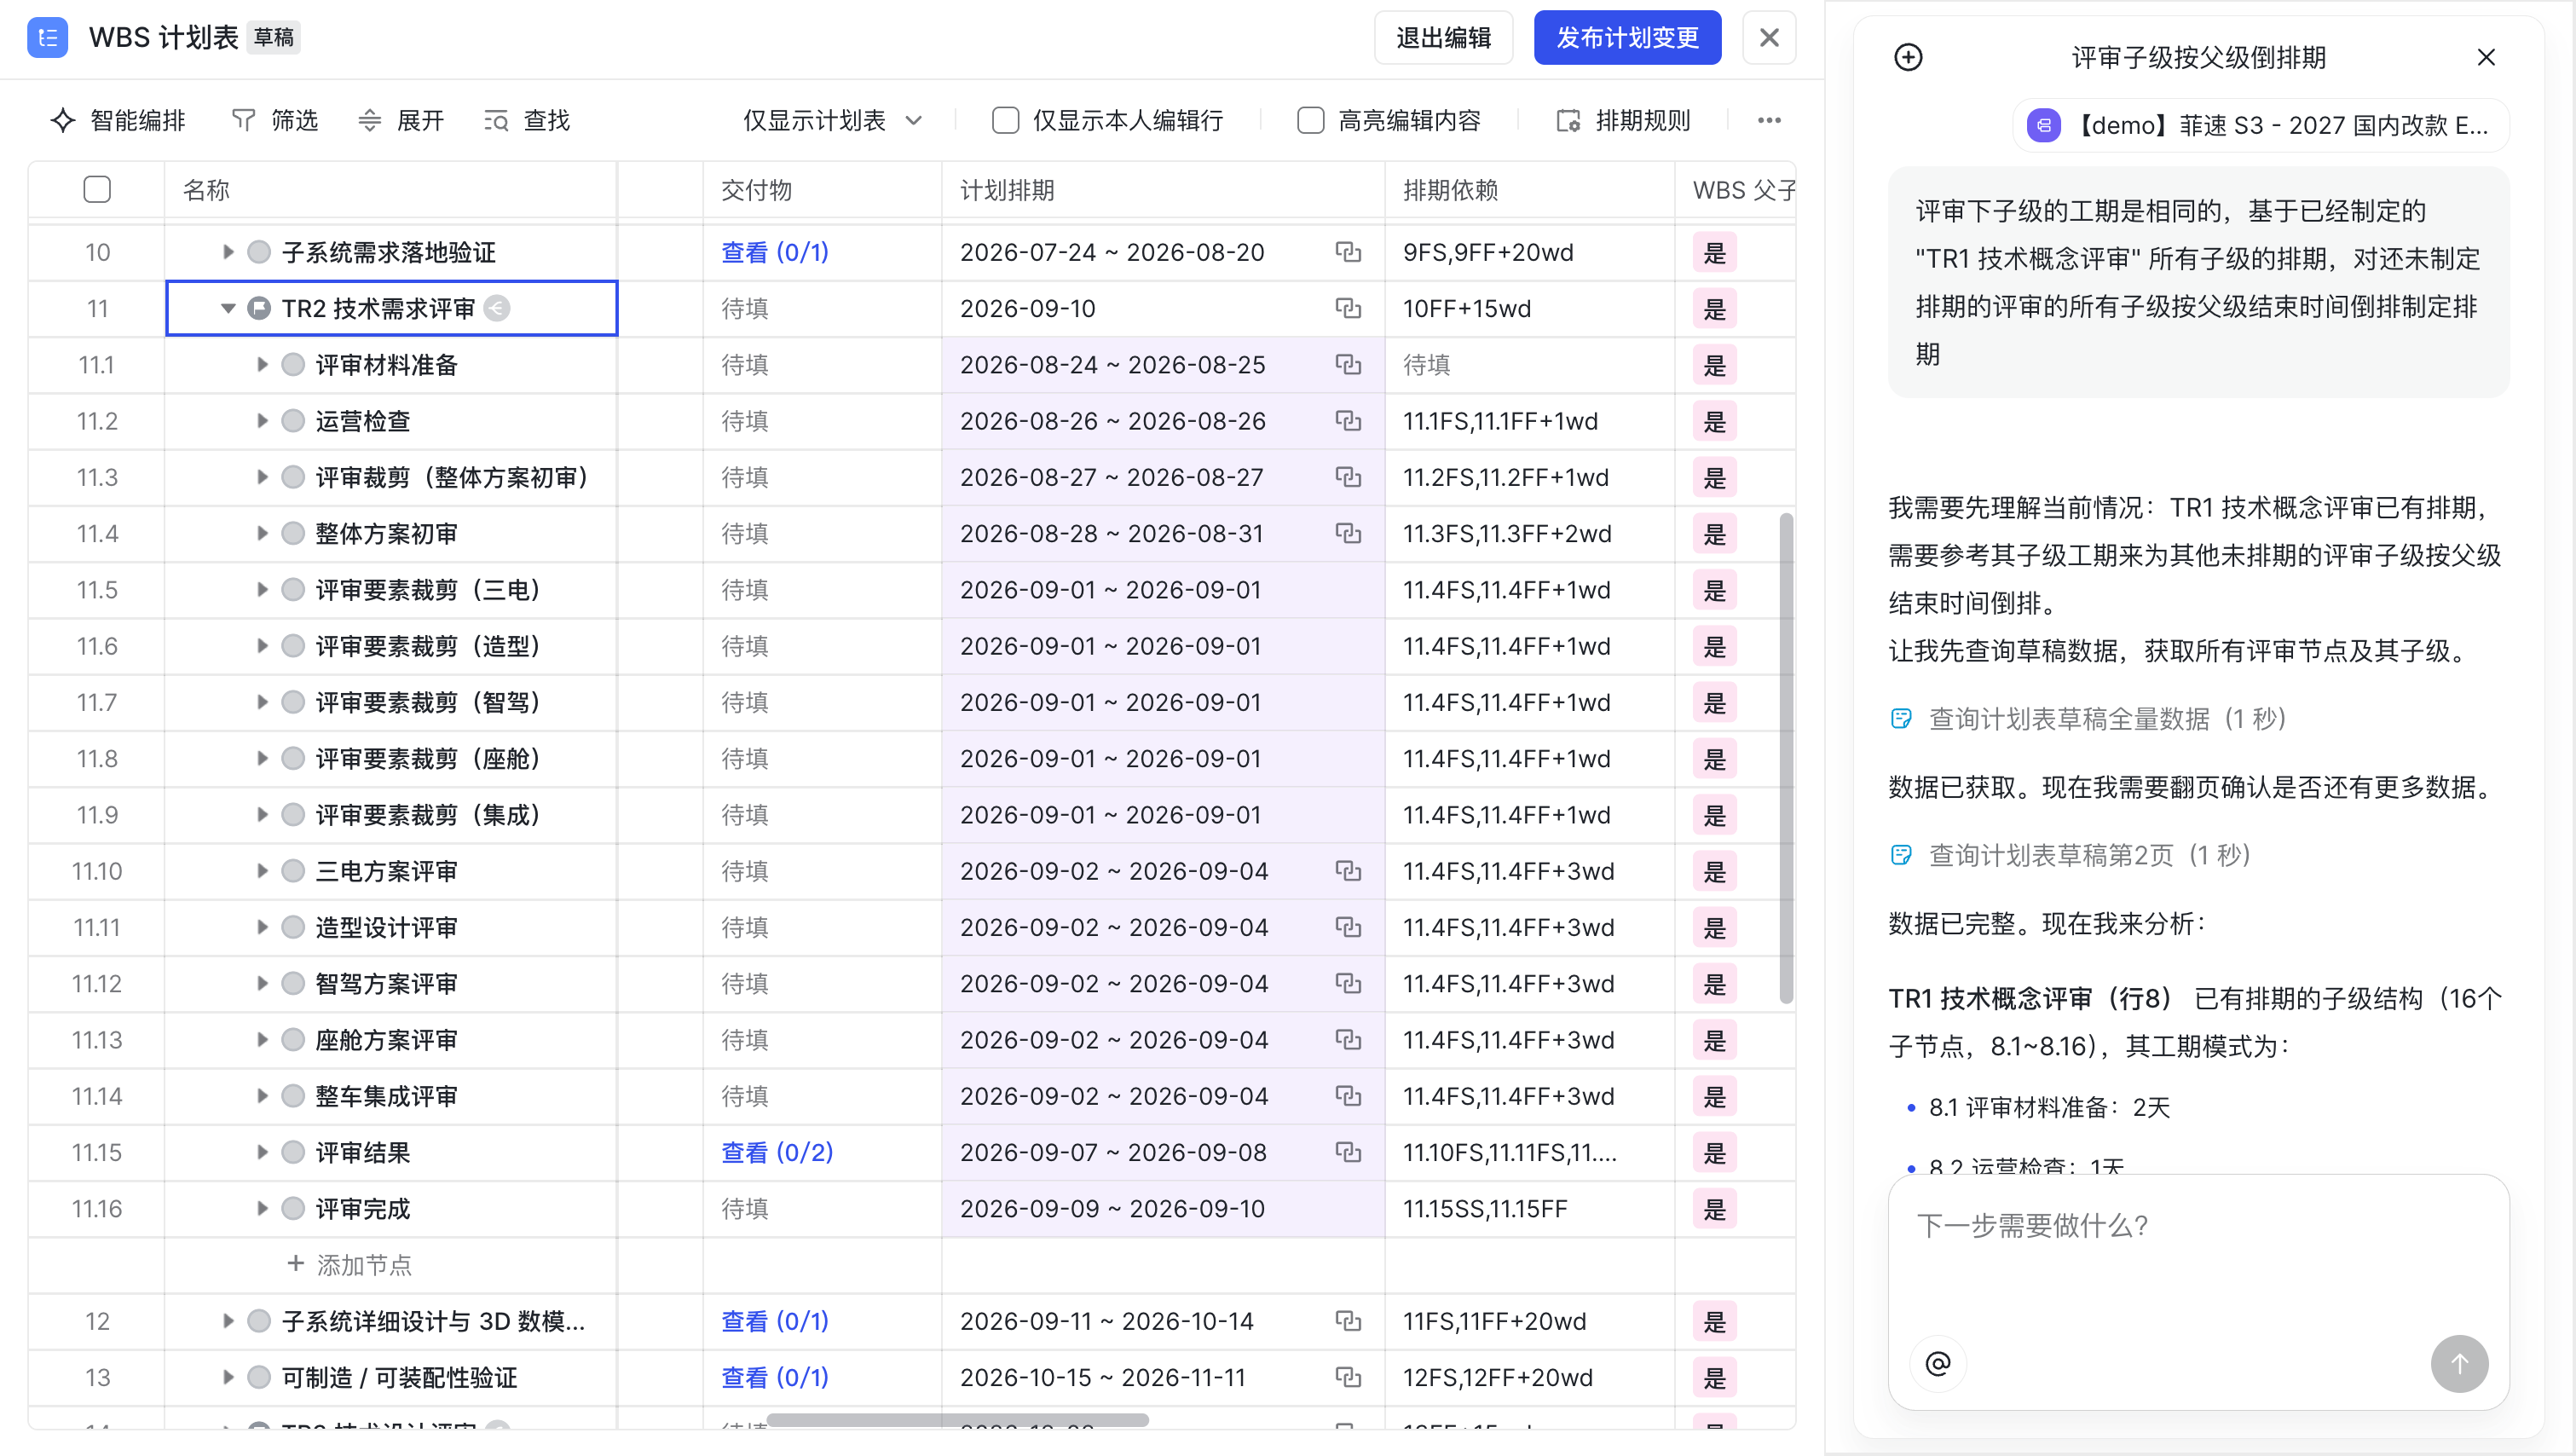Image resolution: width=2576 pixels, height=1456 pixels.
Task: Expand the 可制造 / 可装配性验证 row
Action: 228,1377
